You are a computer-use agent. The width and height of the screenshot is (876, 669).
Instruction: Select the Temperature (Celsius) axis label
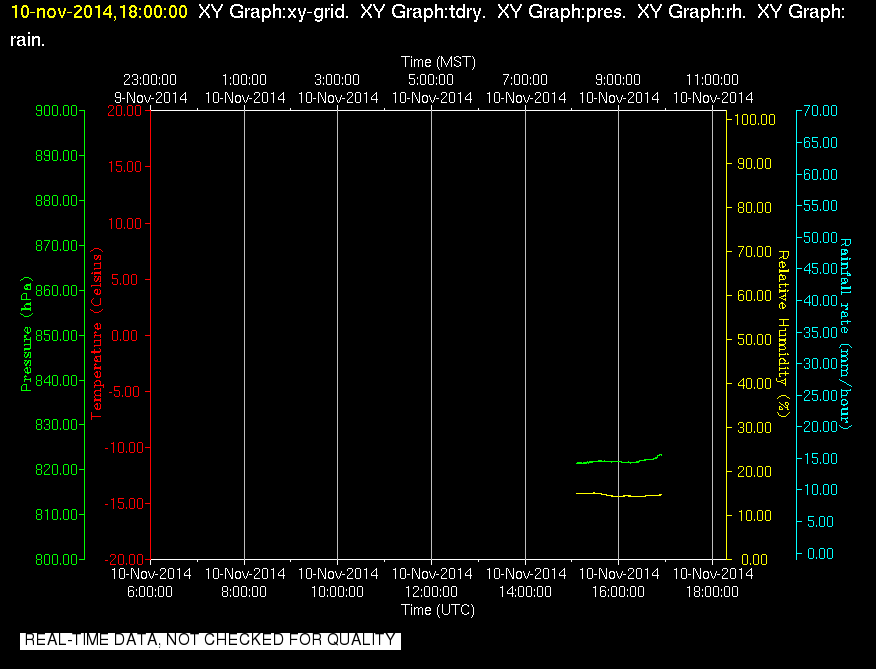click(x=97, y=334)
